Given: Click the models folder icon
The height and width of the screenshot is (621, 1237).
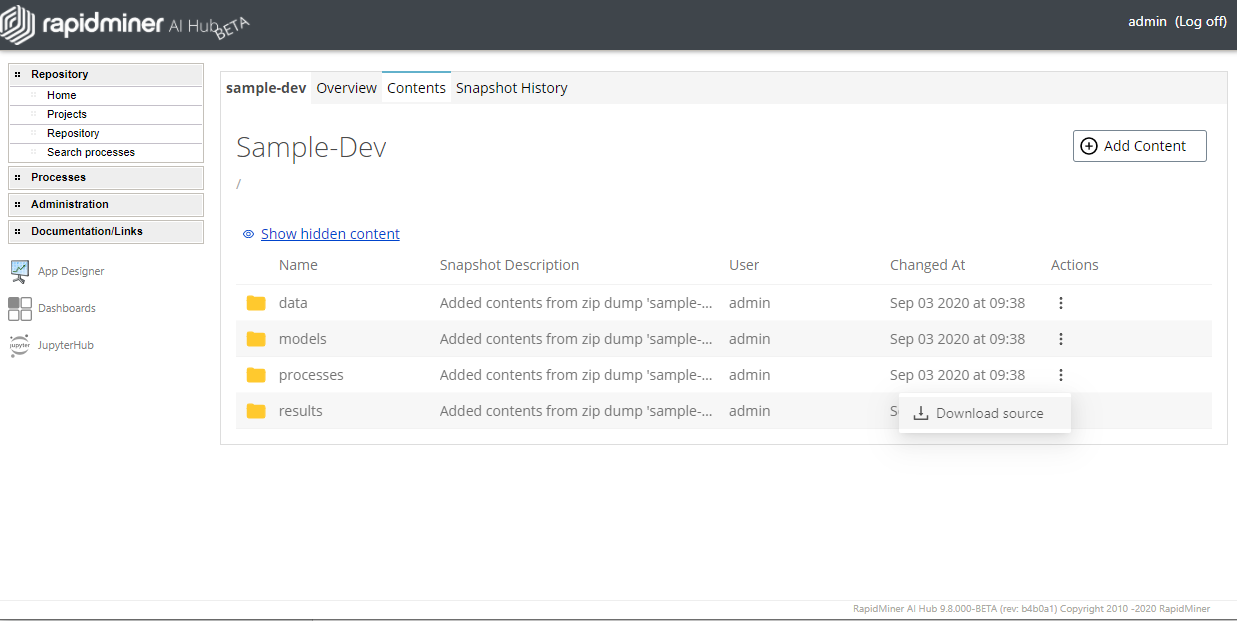Looking at the screenshot, I should click(x=256, y=339).
